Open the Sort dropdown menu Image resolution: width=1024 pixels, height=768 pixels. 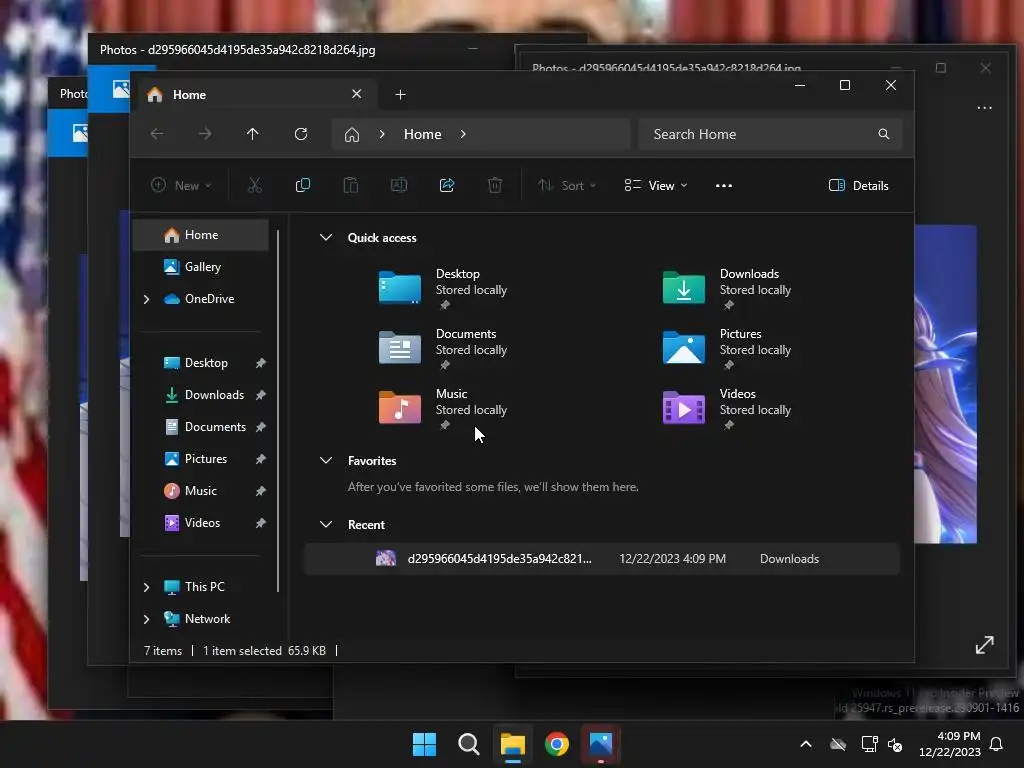(x=567, y=185)
